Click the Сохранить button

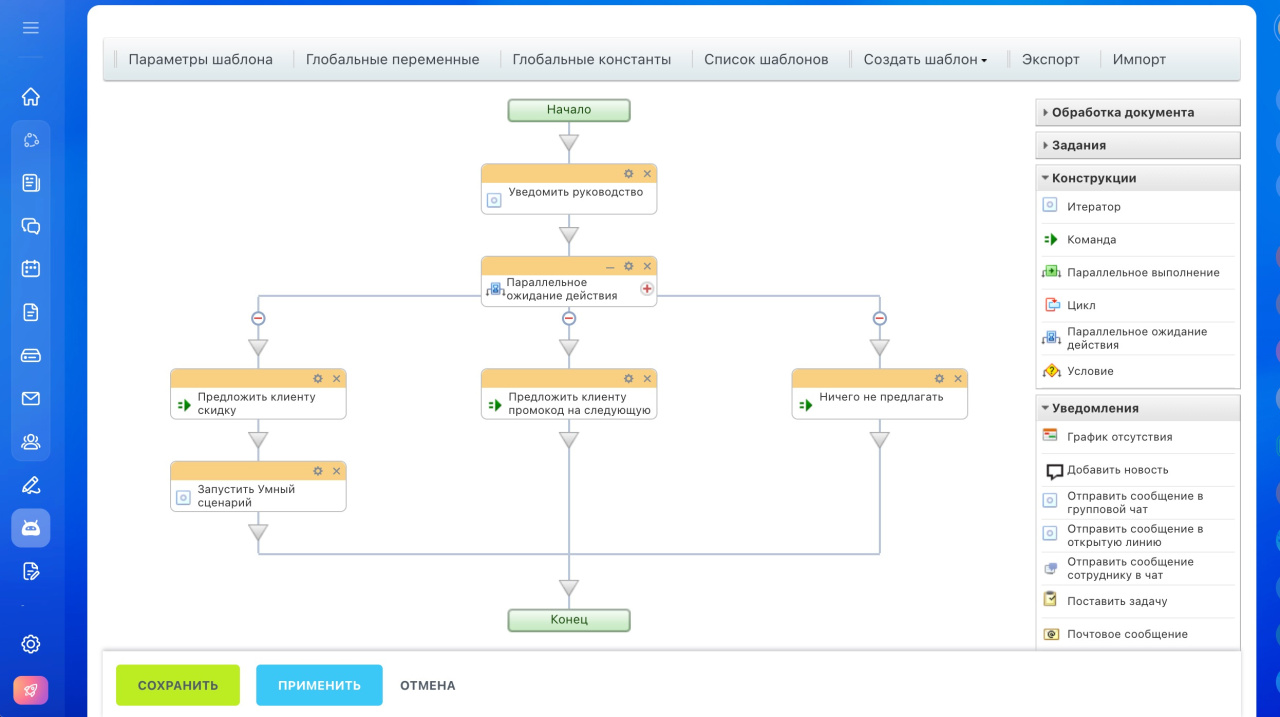tap(178, 685)
